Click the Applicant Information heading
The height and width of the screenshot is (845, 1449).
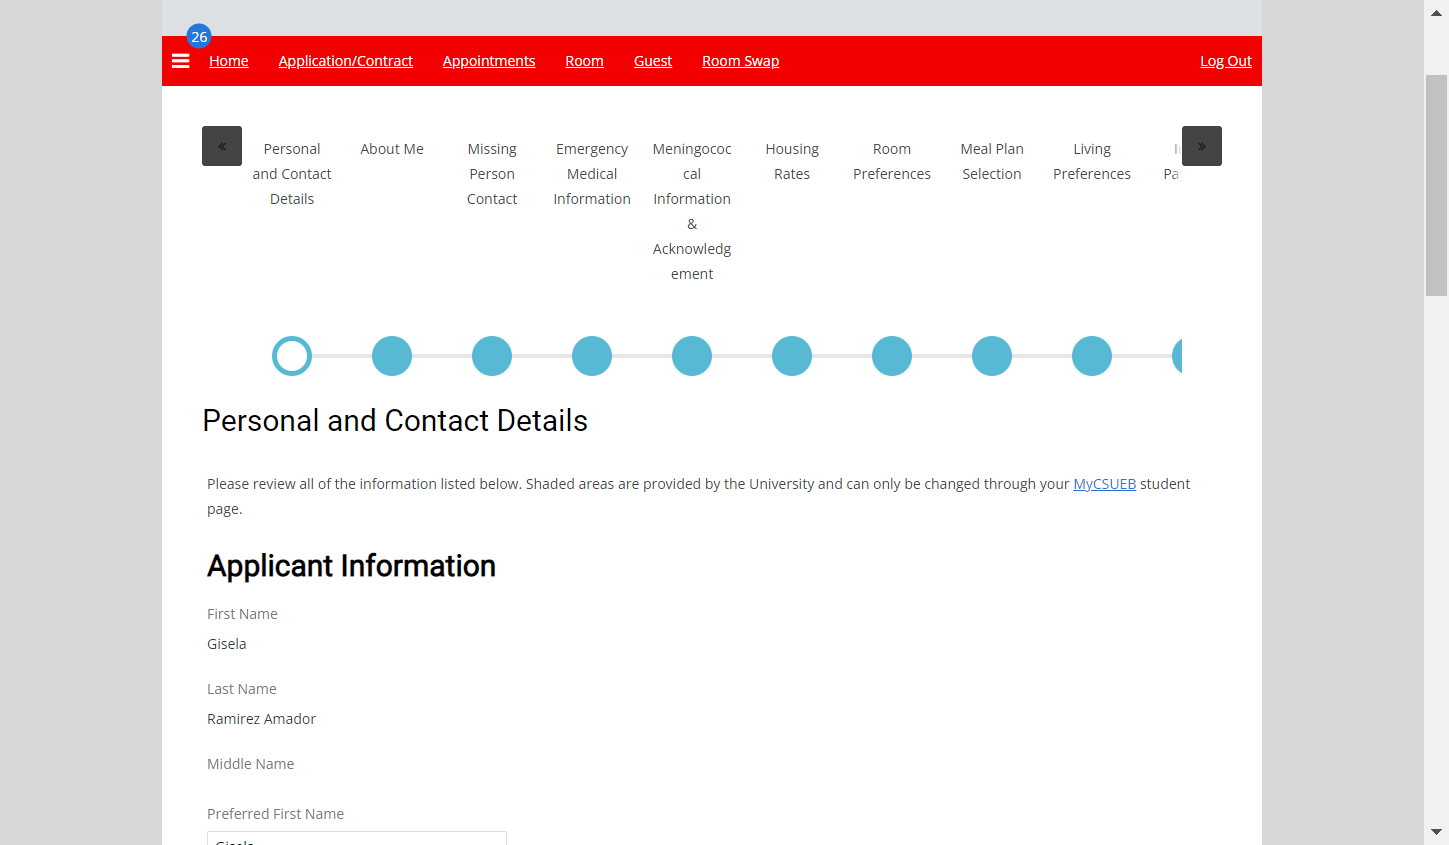(x=351, y=566)
